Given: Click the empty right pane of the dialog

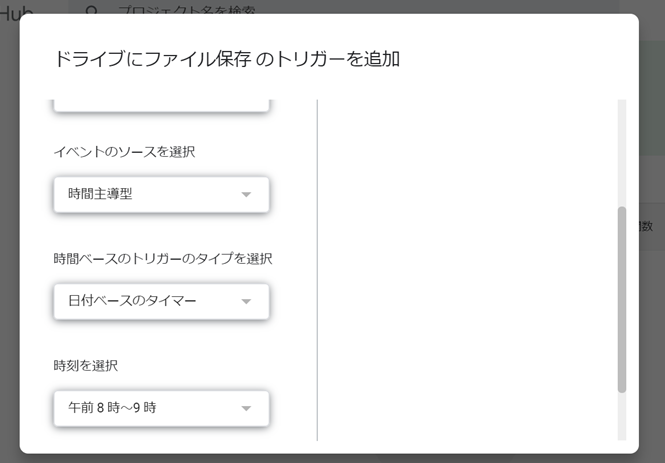Looking at the screenshot, I should 467,271.
